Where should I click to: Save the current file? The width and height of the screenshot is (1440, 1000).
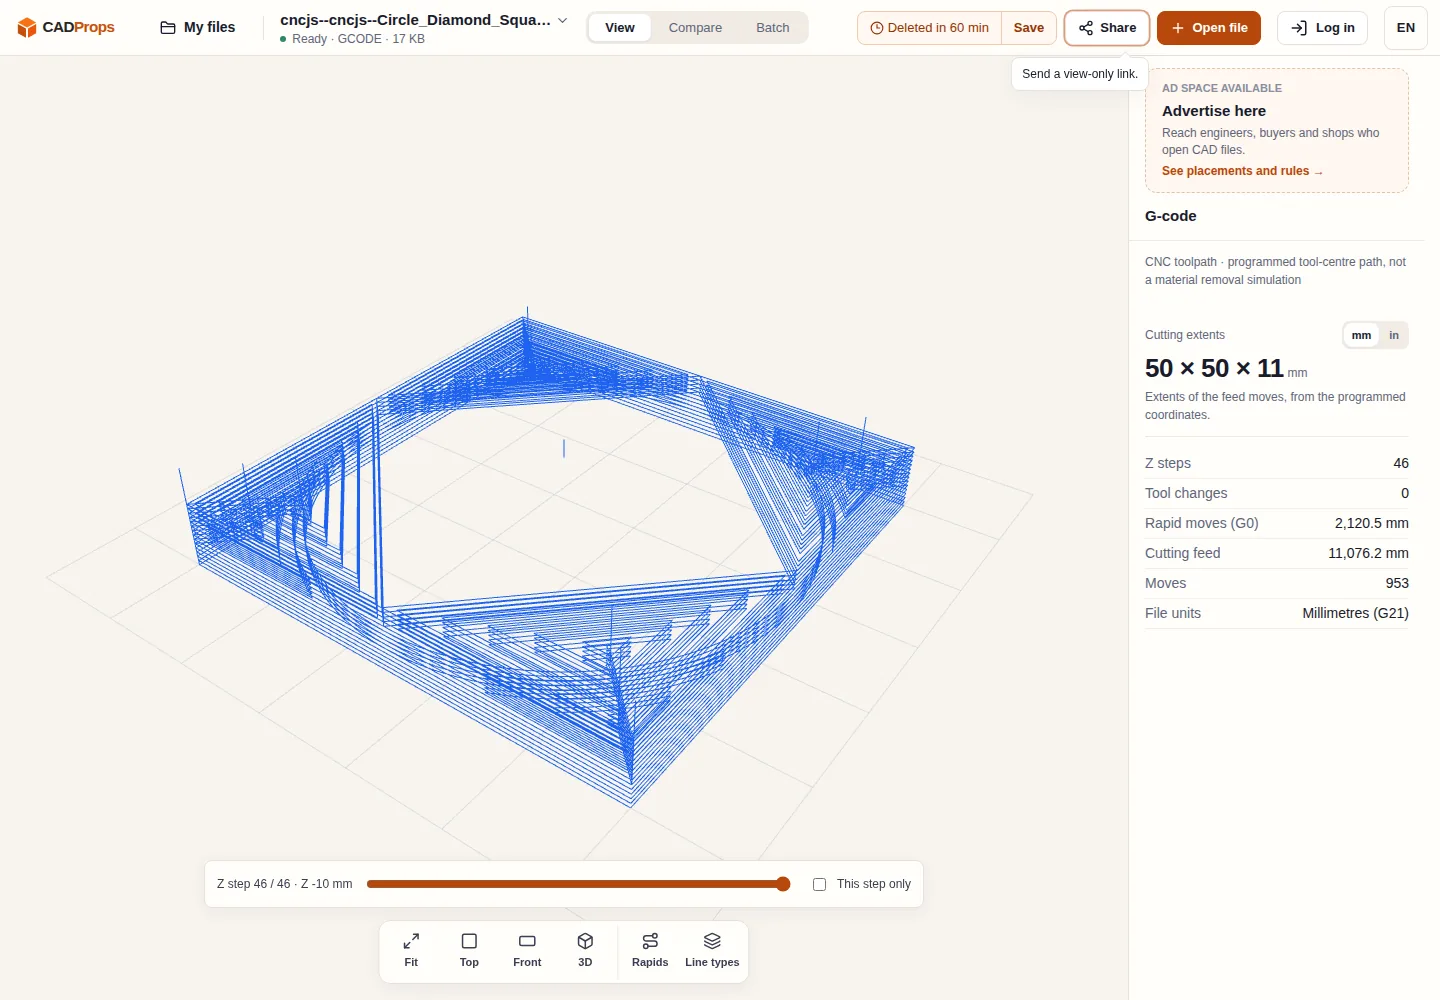[x=1028, y=28]
